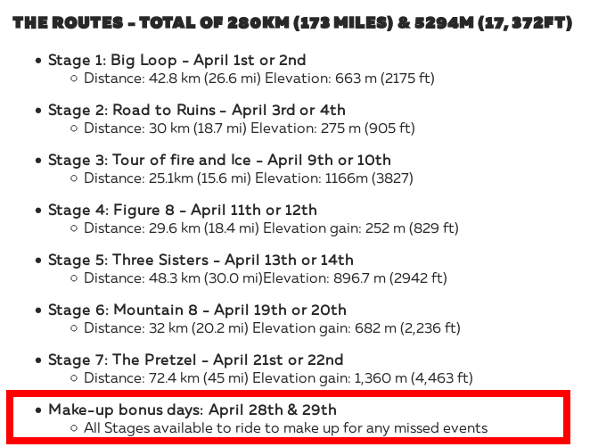
Task: Select Make-up bonus days April 28th & 29th
Action: click(x=192, y=410)
